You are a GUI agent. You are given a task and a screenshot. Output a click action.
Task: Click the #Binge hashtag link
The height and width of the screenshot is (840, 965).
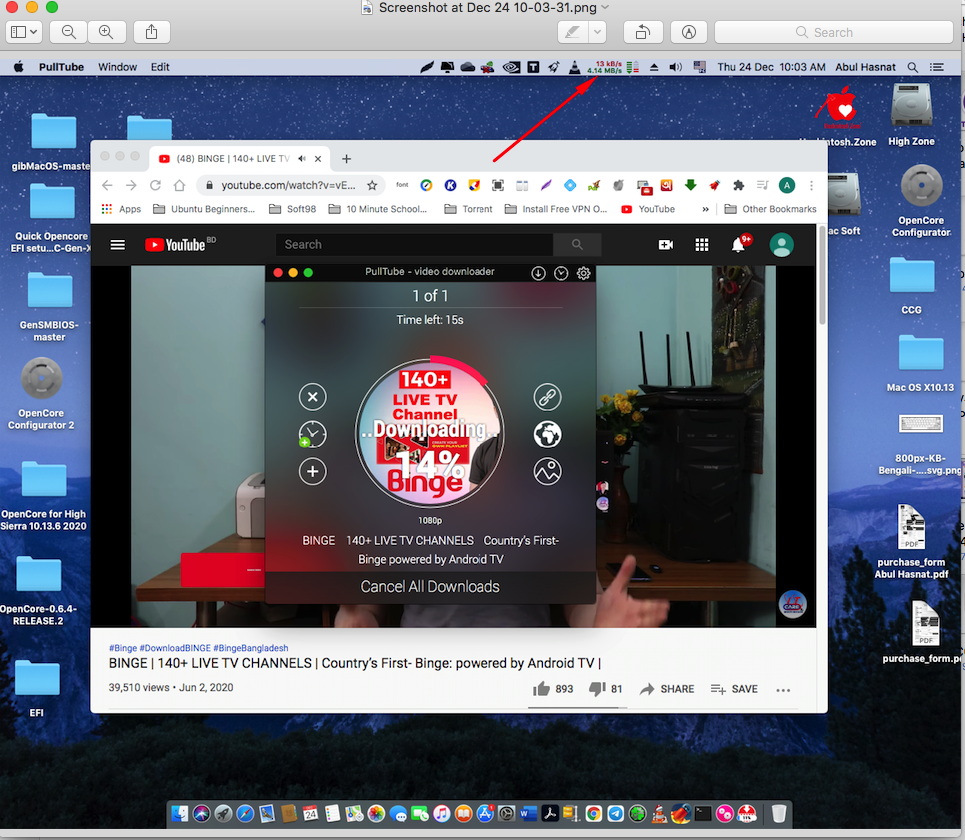coord(123,648)
